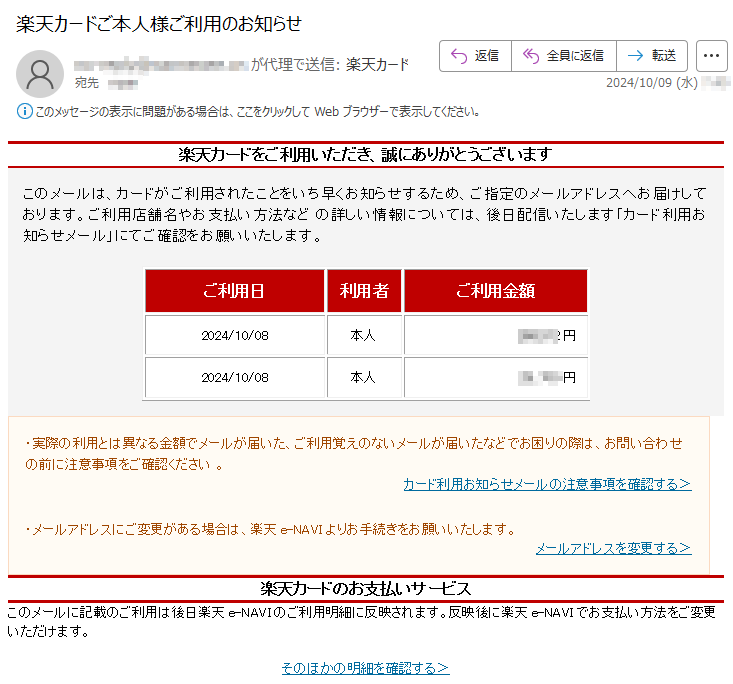Click sender name 楽天カード in header
This screenshot has width=733, height=684.
click(377, 65)
